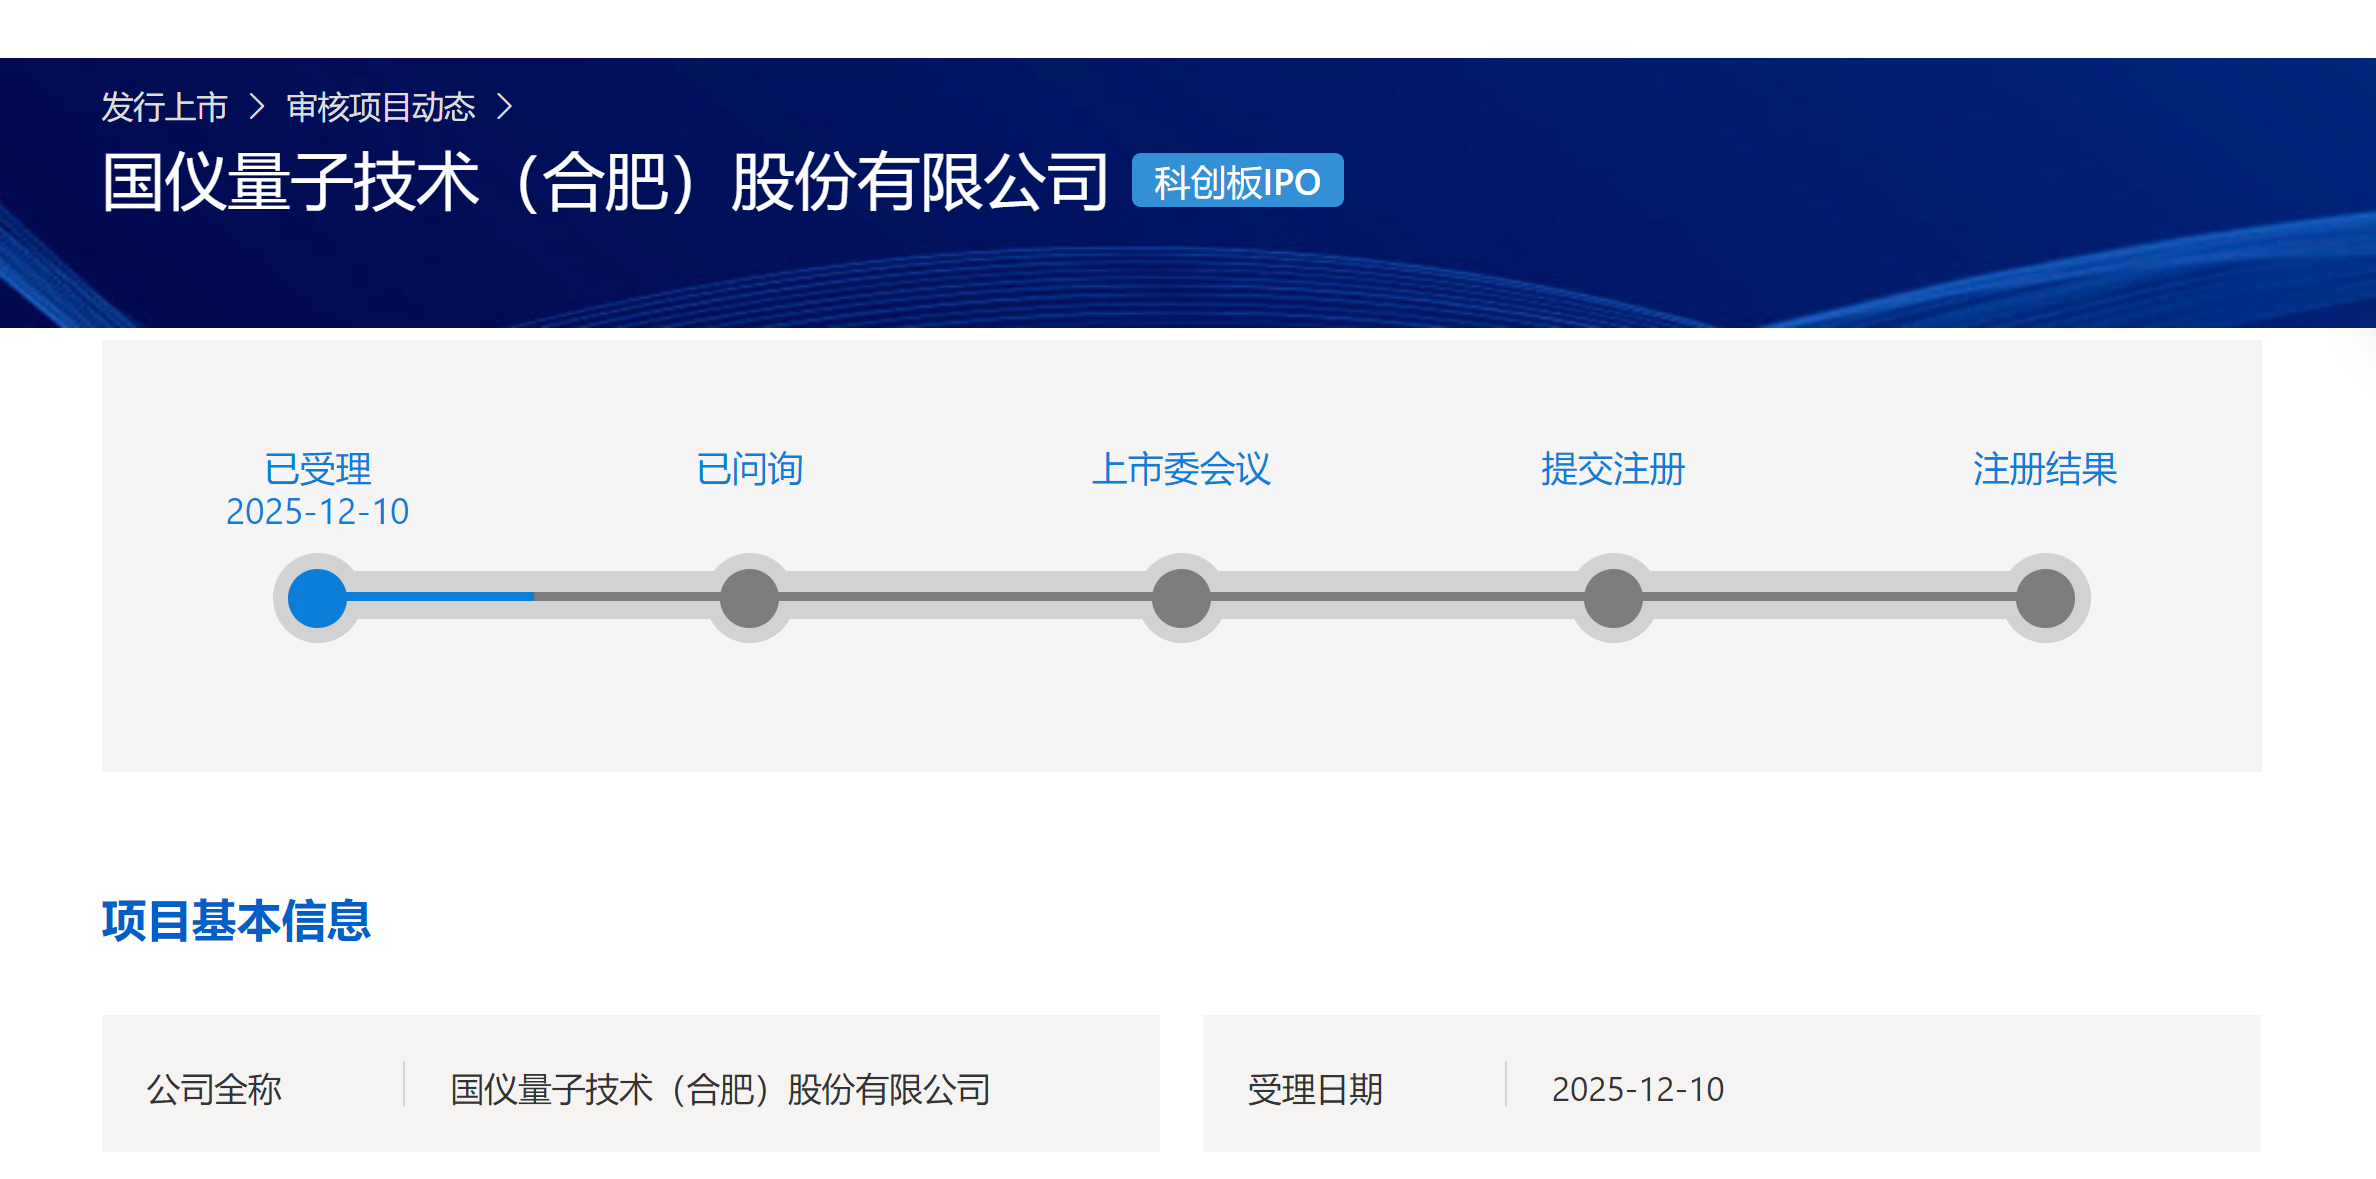
Task: Click chevron arrow after 审核项目动态
Action: pyautogui.click(x=505, y=107)
